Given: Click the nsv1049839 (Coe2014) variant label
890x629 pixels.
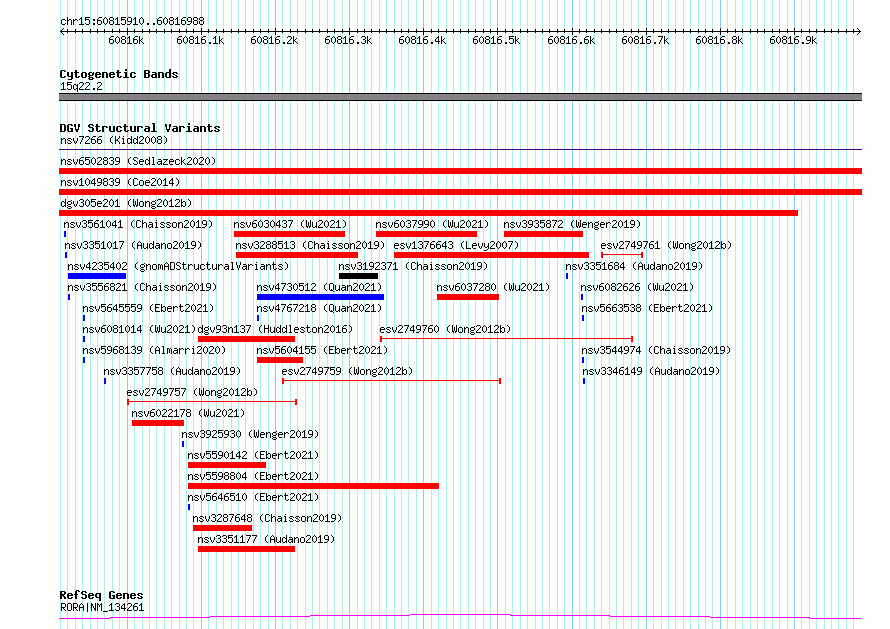Looking at the screenshot, I should point(120,182).
